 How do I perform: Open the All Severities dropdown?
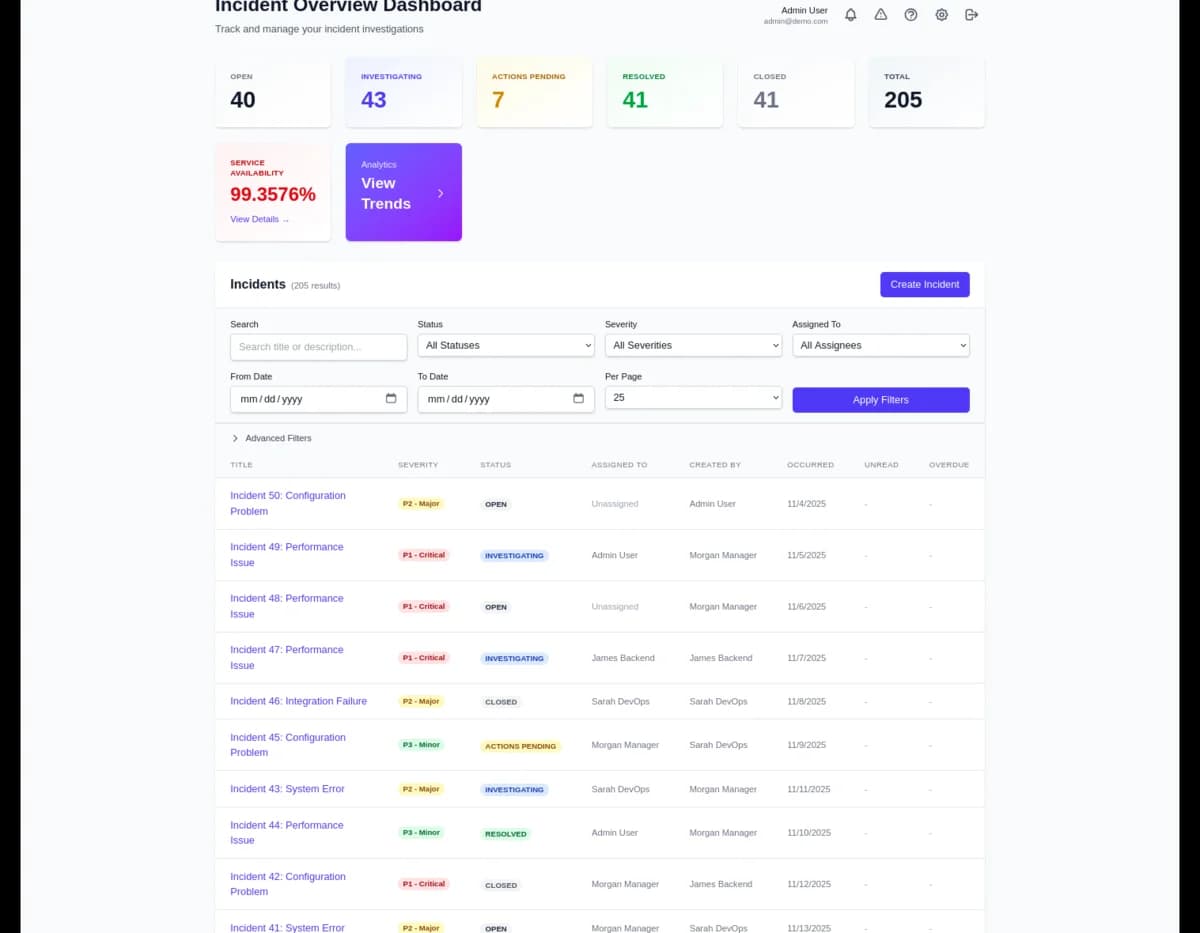point(693,345)
